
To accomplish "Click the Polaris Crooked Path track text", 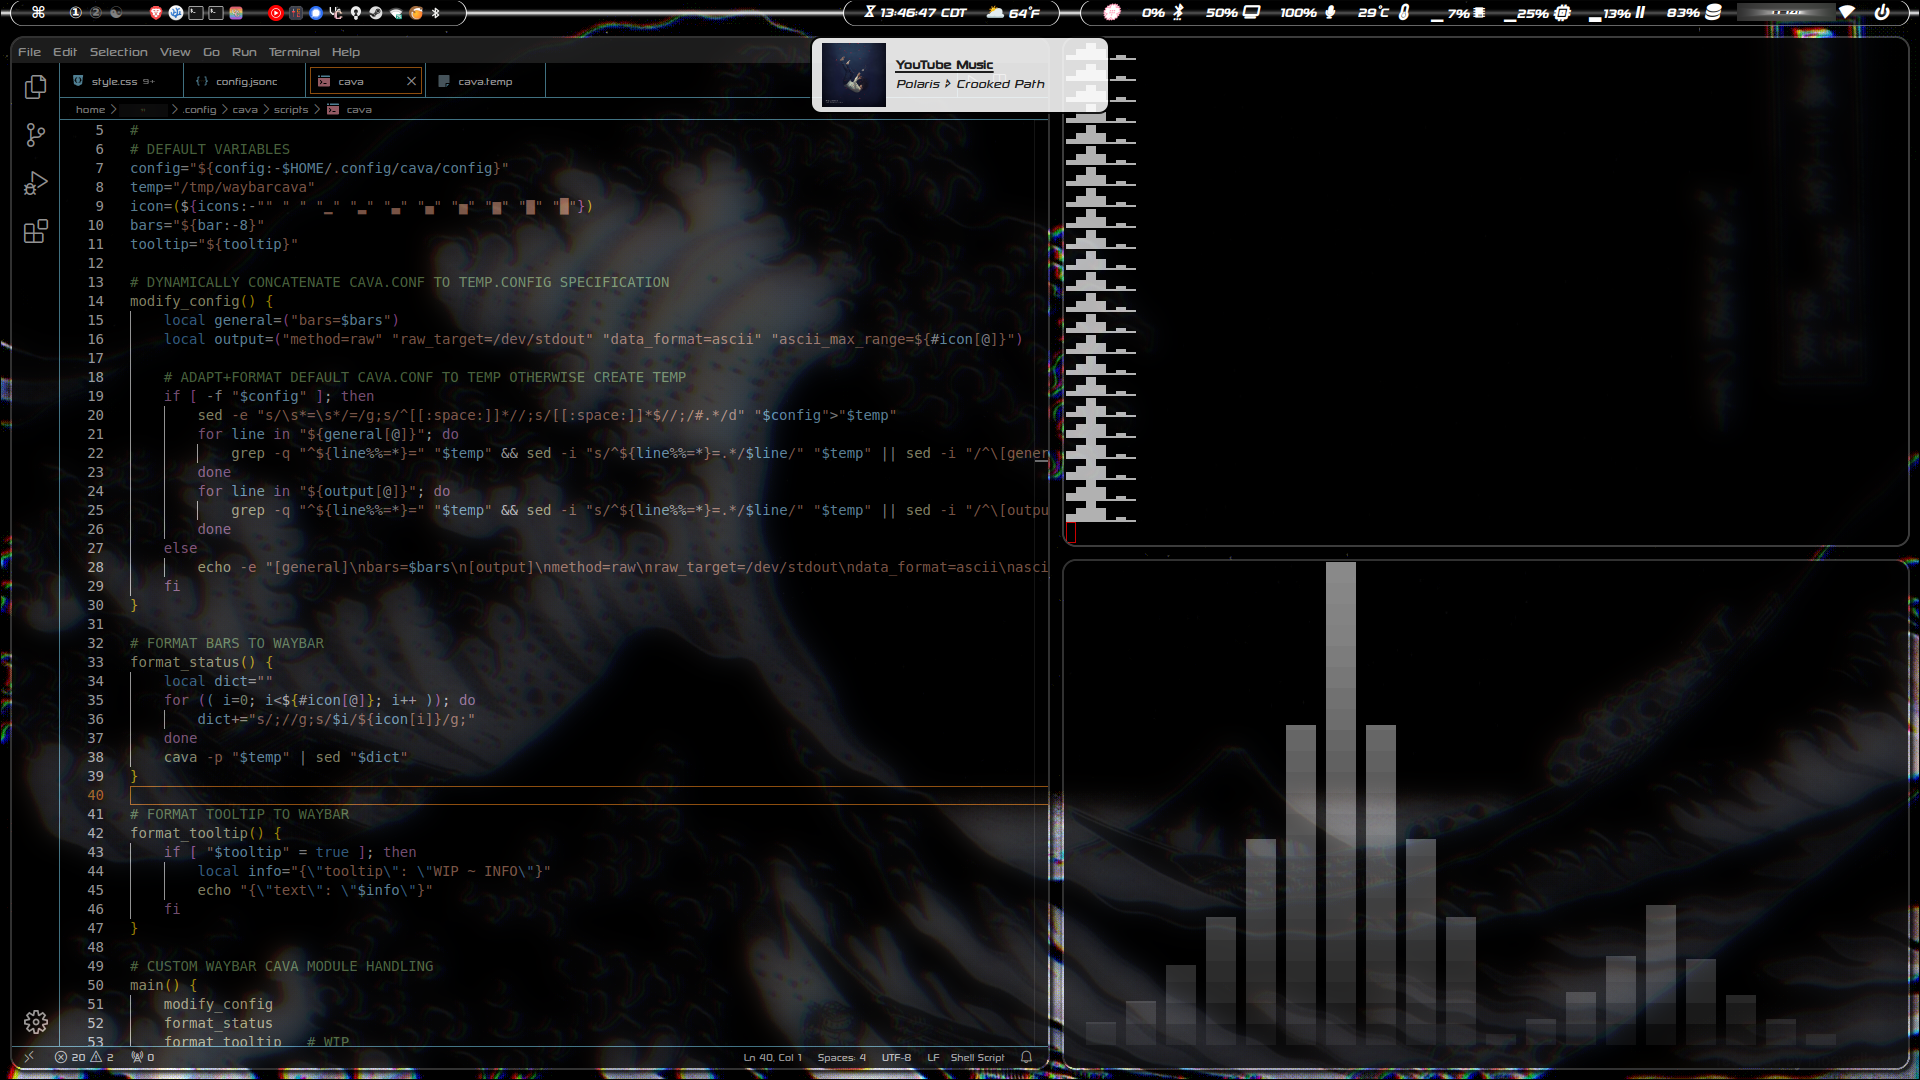I will point(970,84).
